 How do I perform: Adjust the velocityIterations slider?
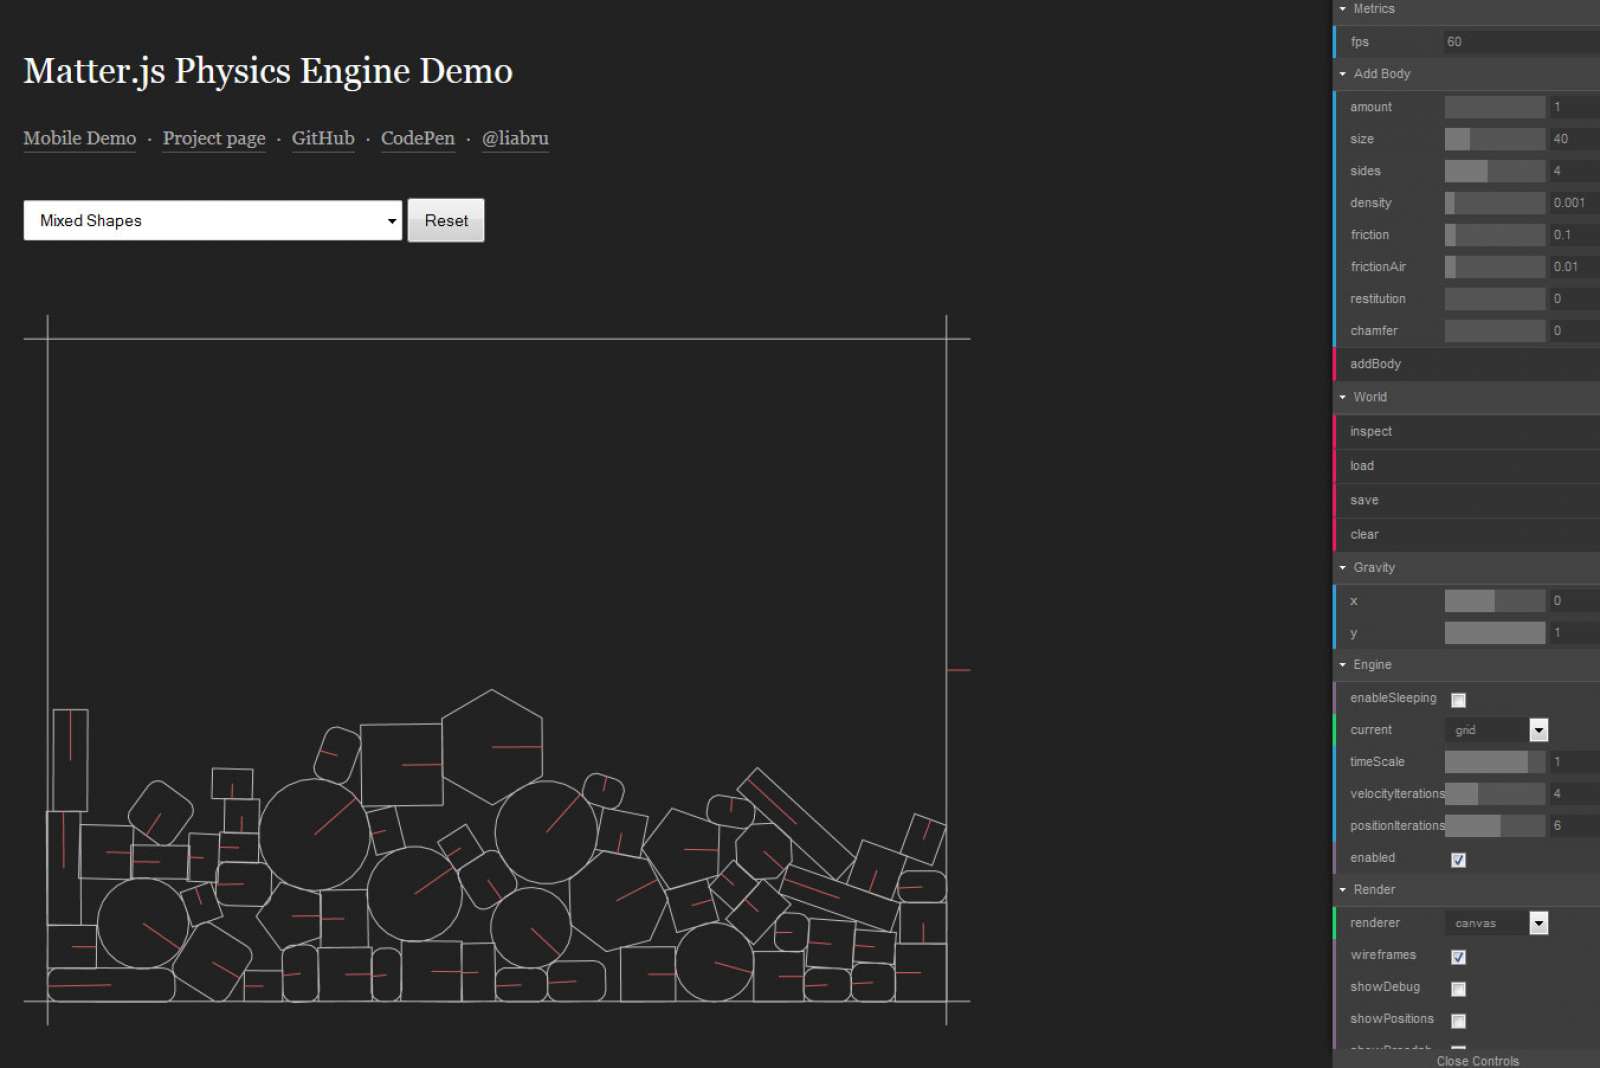tap(1495, 794)
